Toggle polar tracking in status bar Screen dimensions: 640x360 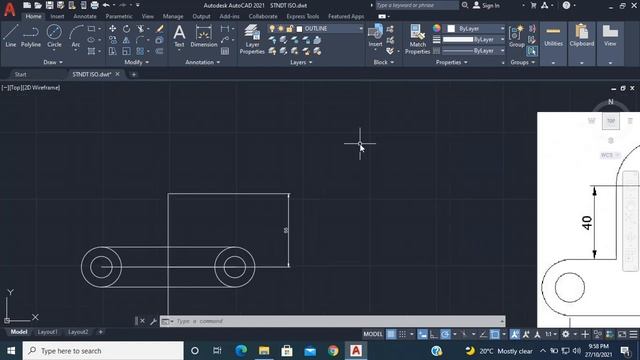coord(445,334)
